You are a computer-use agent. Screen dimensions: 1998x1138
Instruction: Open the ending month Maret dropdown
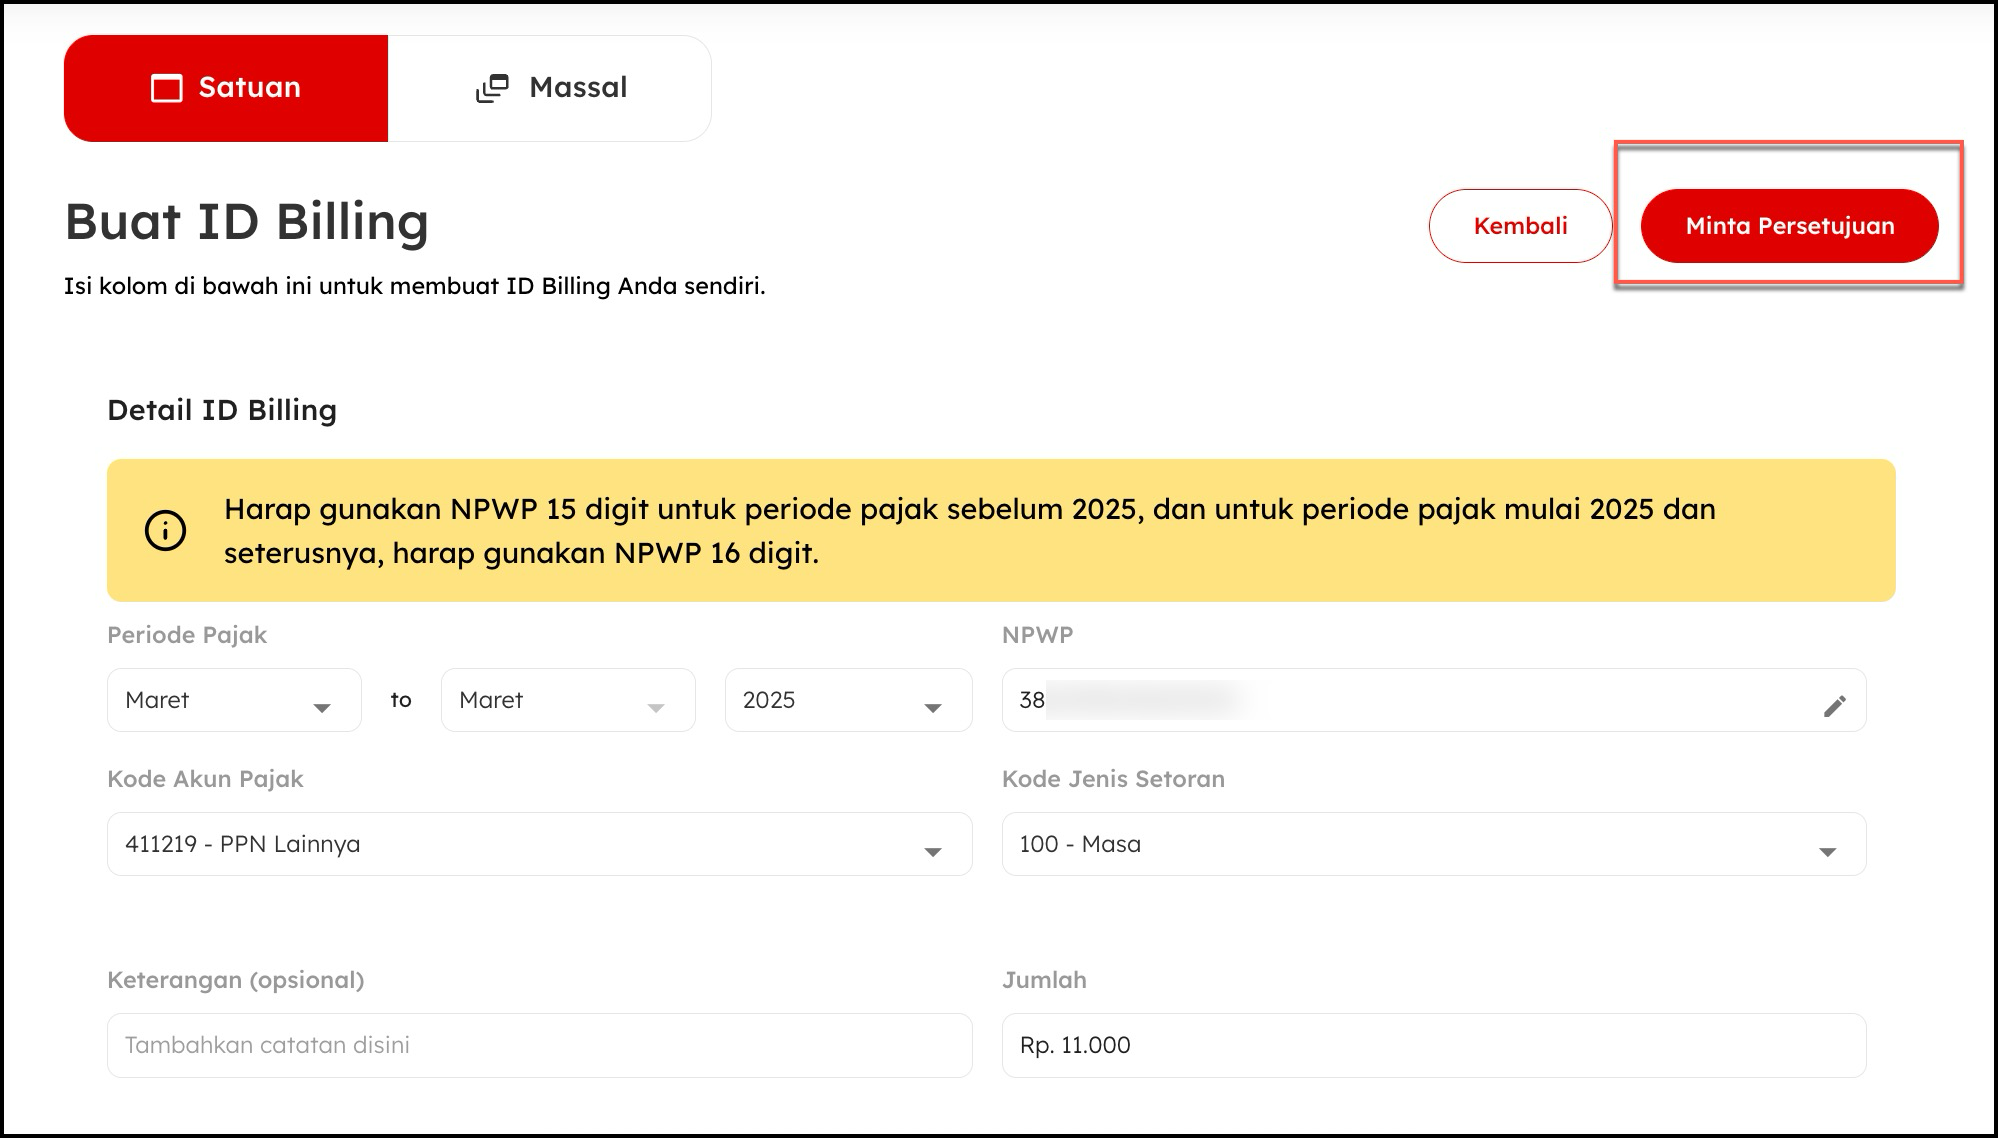(x=567, y=700)
